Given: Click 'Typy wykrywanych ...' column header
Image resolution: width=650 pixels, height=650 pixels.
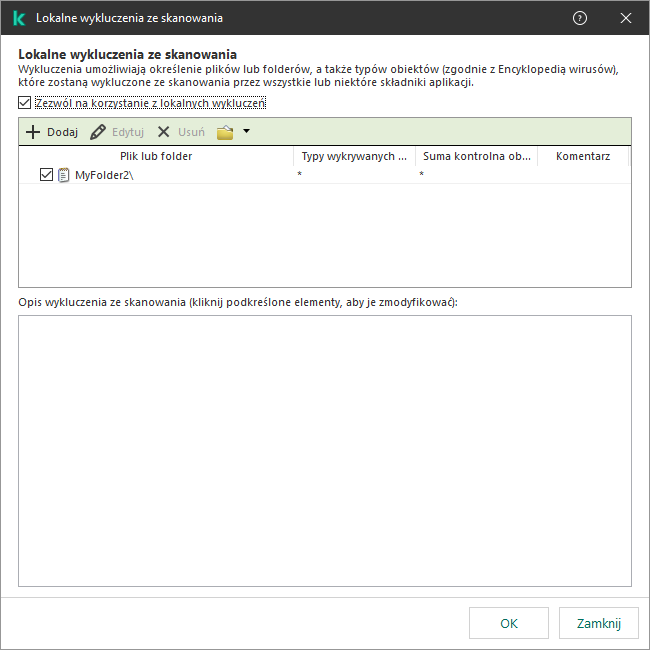Looking at the screenshot, I should tap(354, 156).
